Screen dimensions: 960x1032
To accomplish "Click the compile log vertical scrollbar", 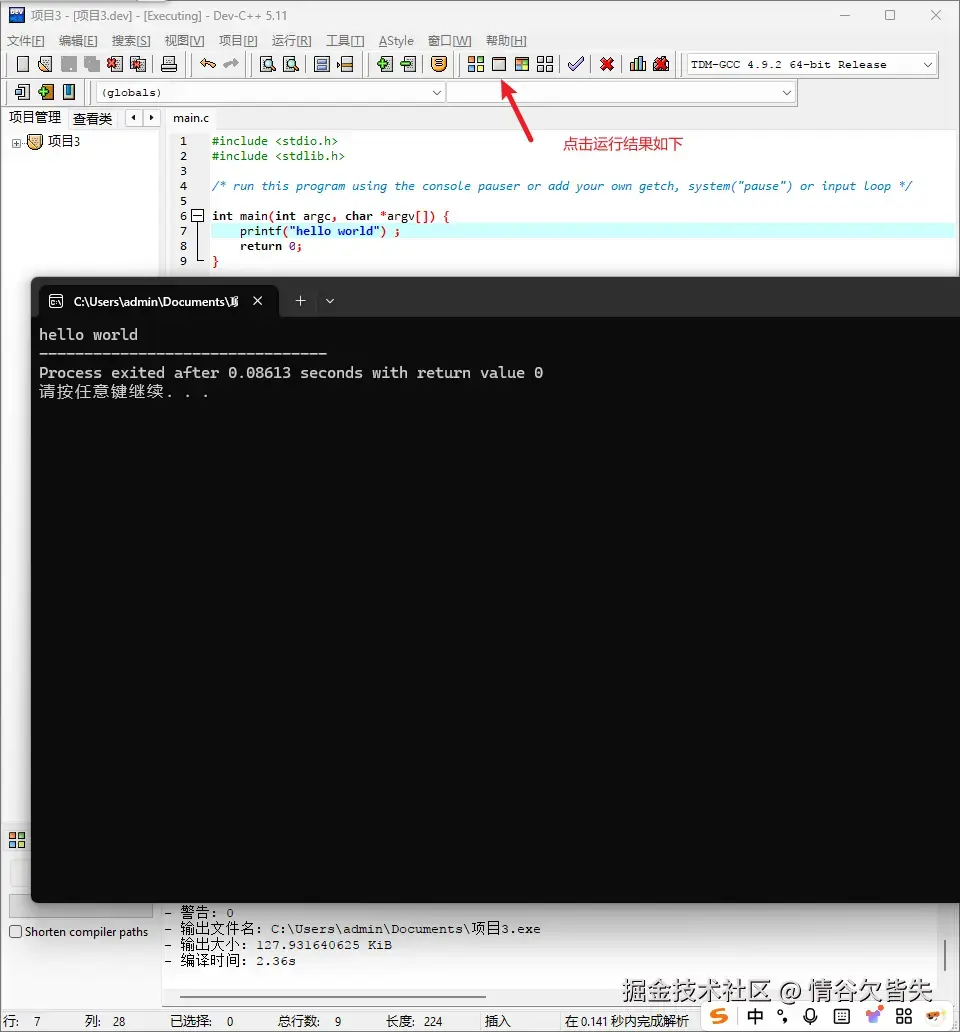I will (x=945, y=954).
